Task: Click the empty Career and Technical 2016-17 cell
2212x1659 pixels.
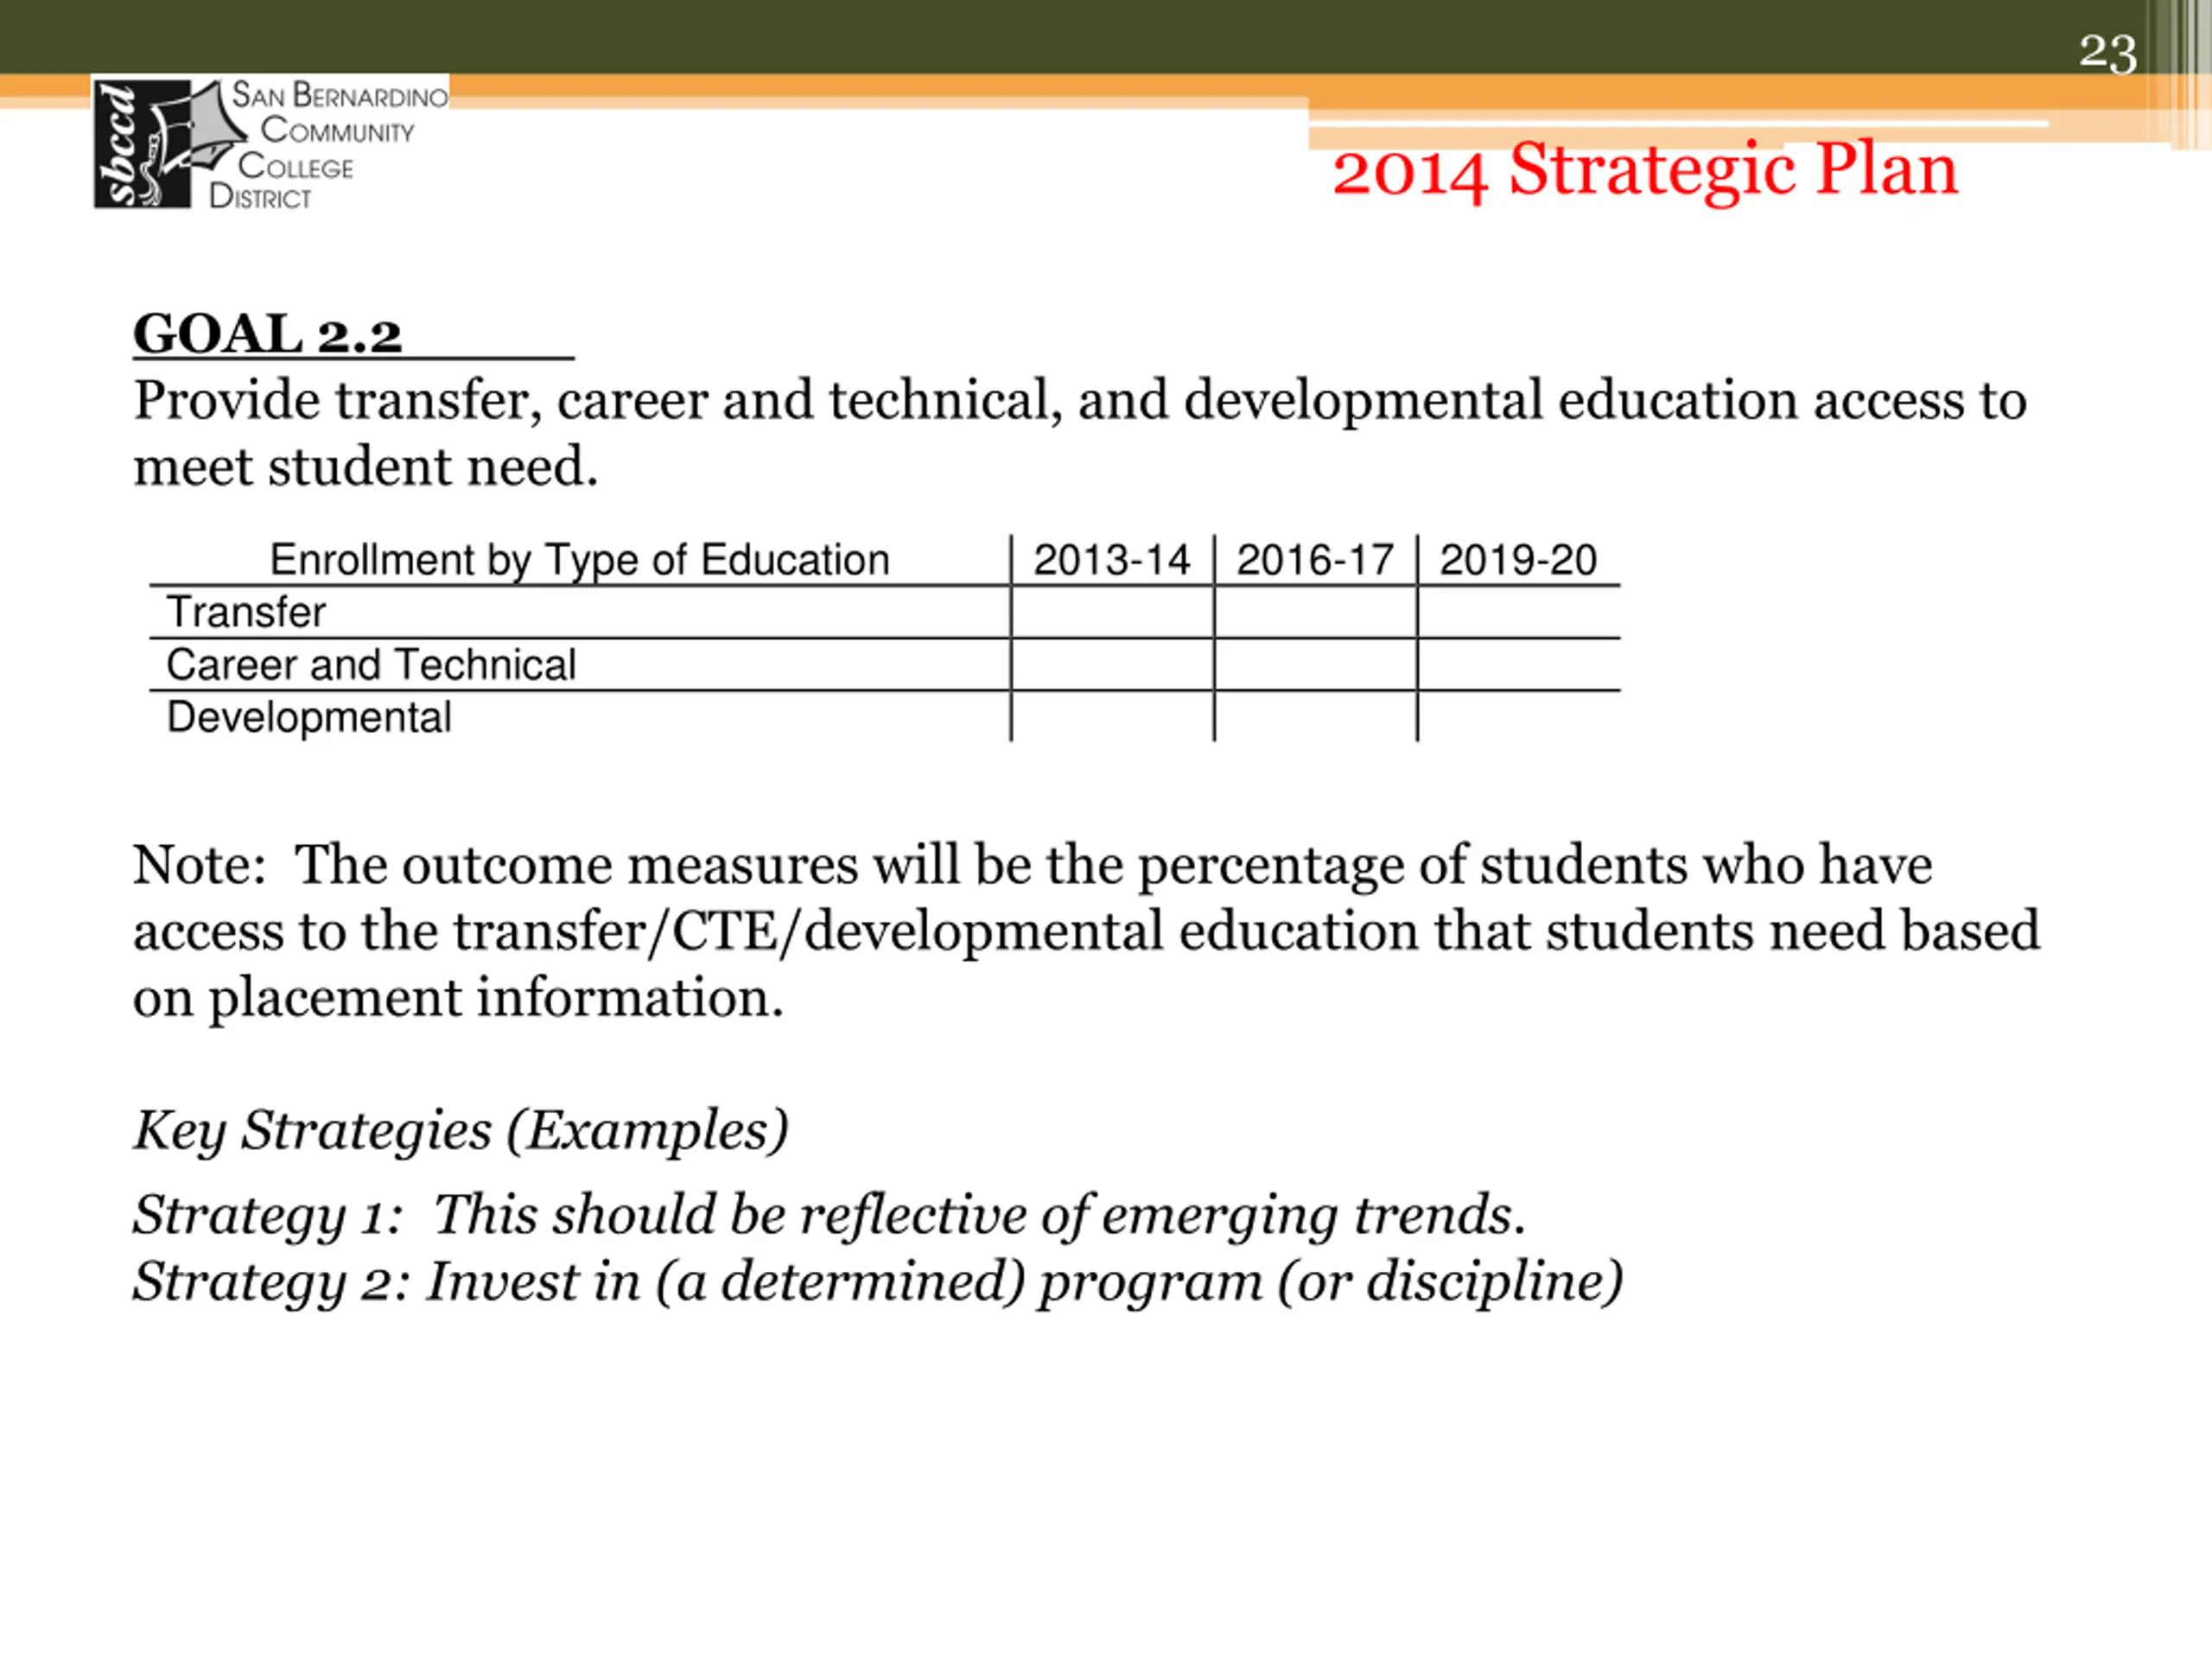Action: (1315, 665)
